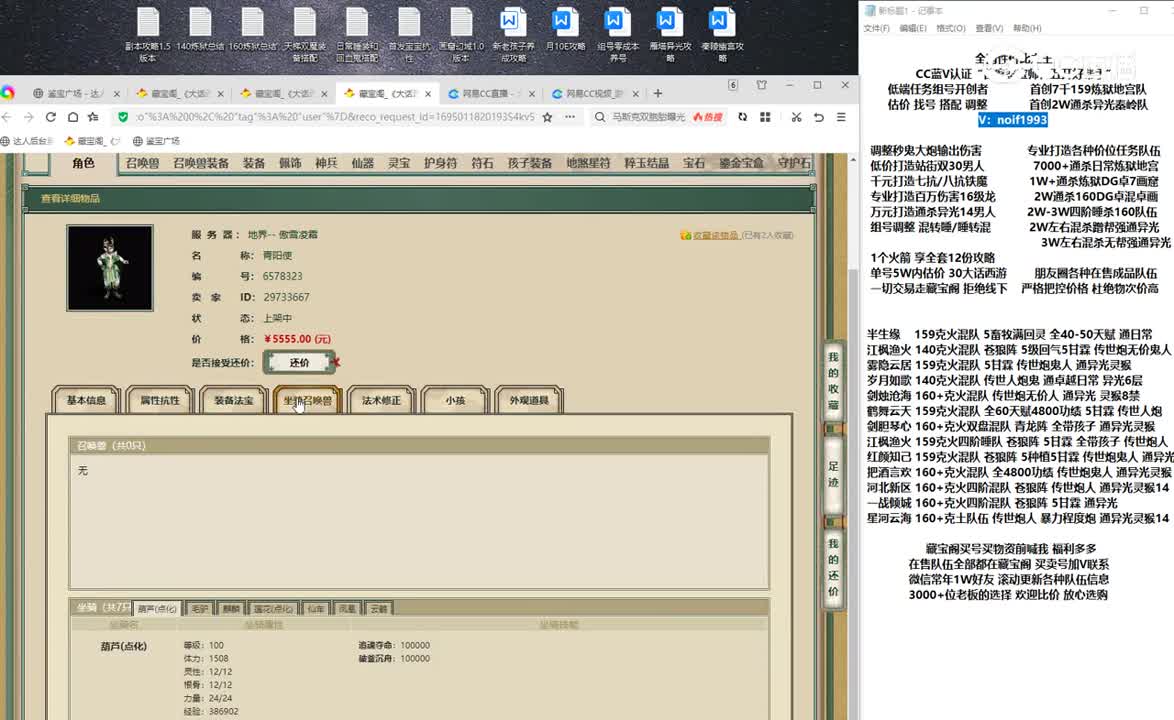Click the 还价 bargain button
1174x720 pixels.
pos(299,362)
